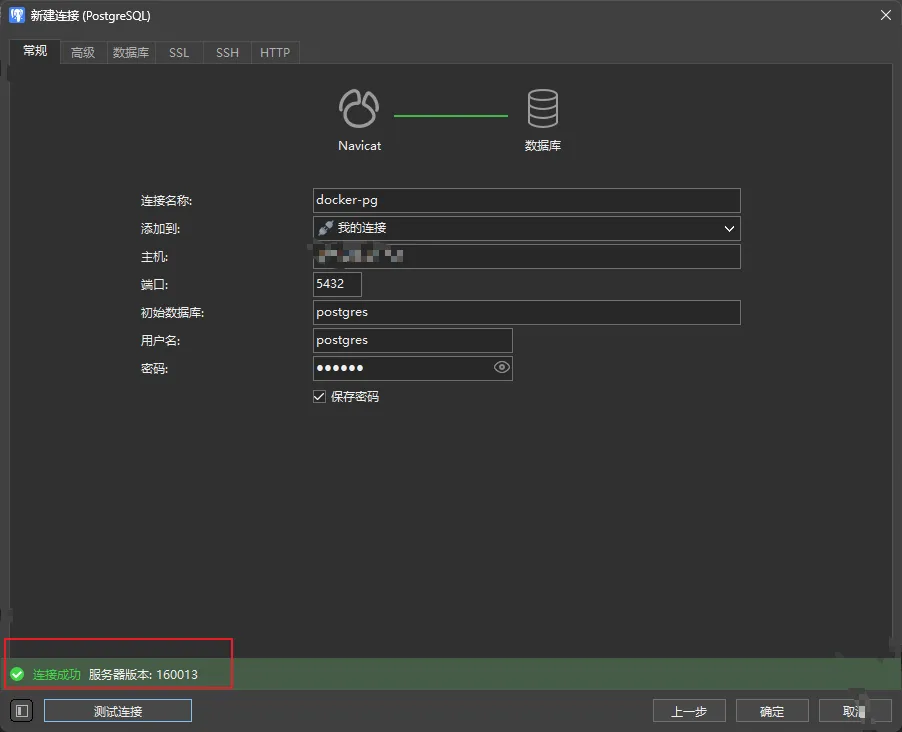The width and height of the screenshot is (902, 732).
Task: Open the HTTP tab
Action: 275,53
